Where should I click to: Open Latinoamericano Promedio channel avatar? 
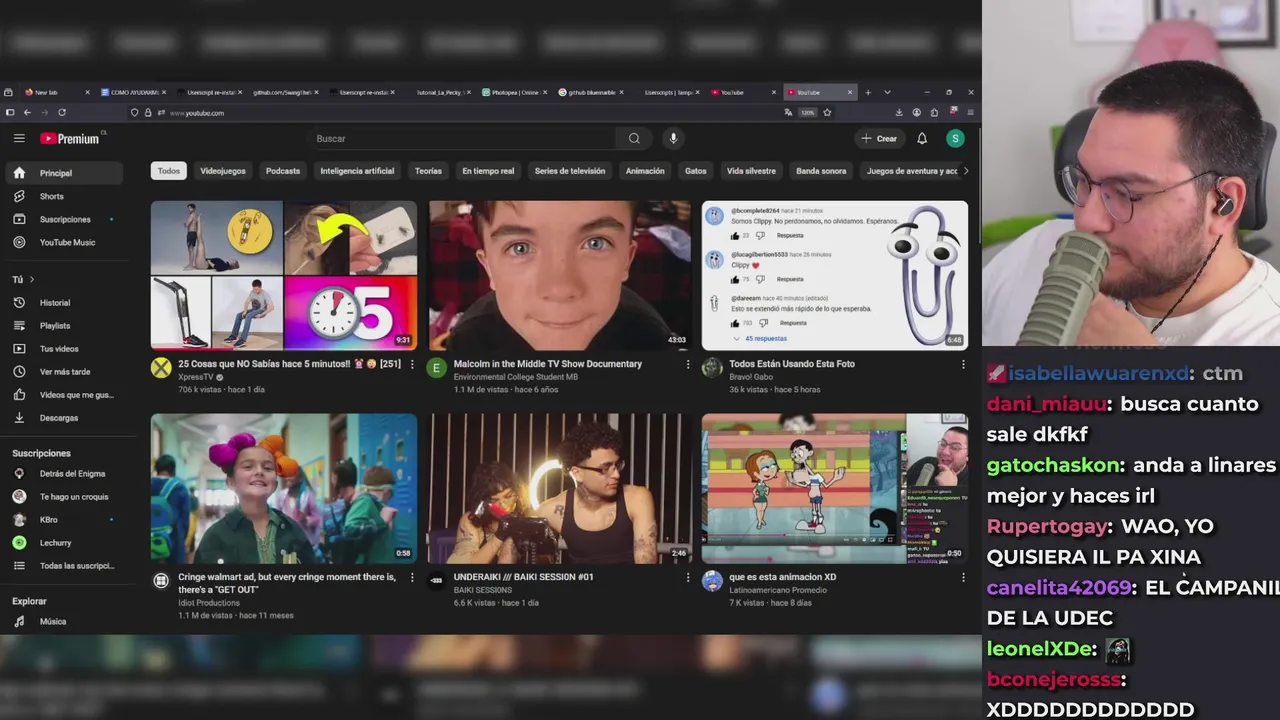(712, 581)
